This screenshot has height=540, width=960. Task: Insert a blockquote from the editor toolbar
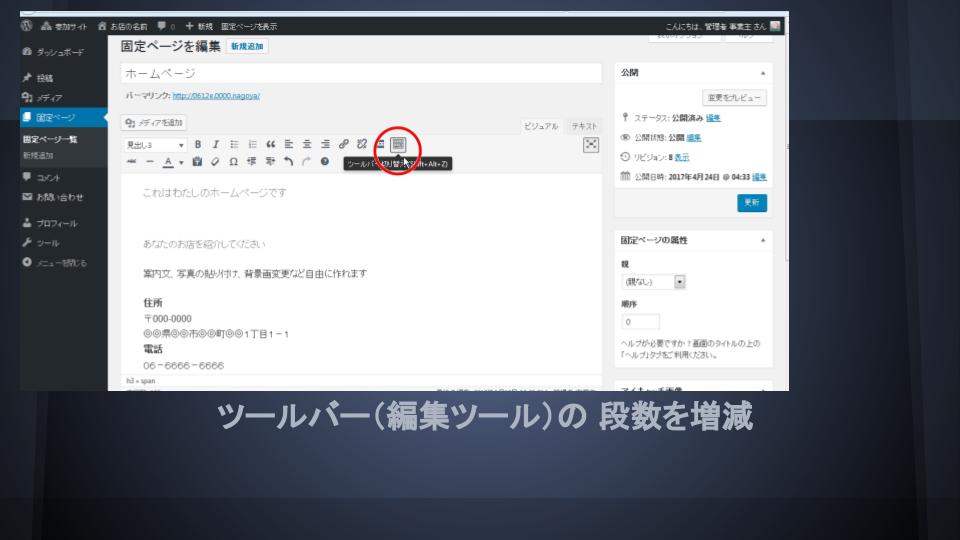coord(270,144)
